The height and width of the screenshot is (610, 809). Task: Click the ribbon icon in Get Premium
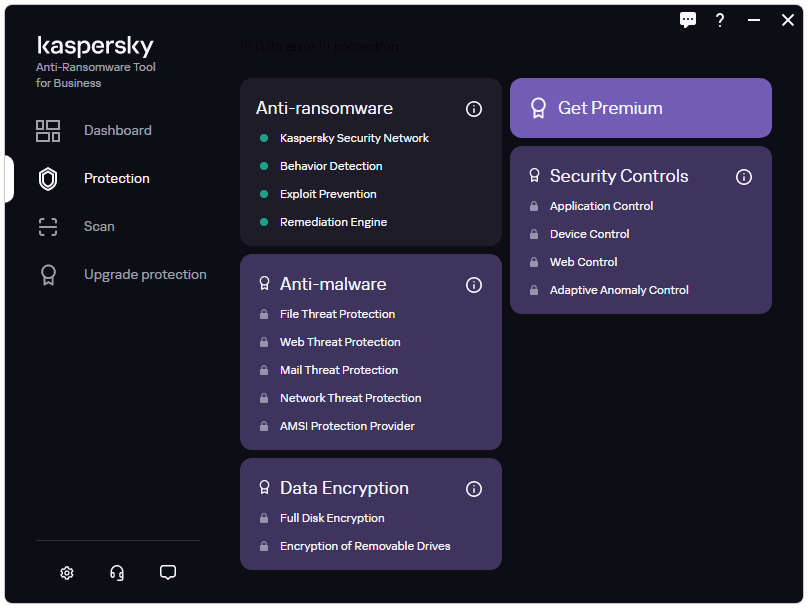(538, 108)
